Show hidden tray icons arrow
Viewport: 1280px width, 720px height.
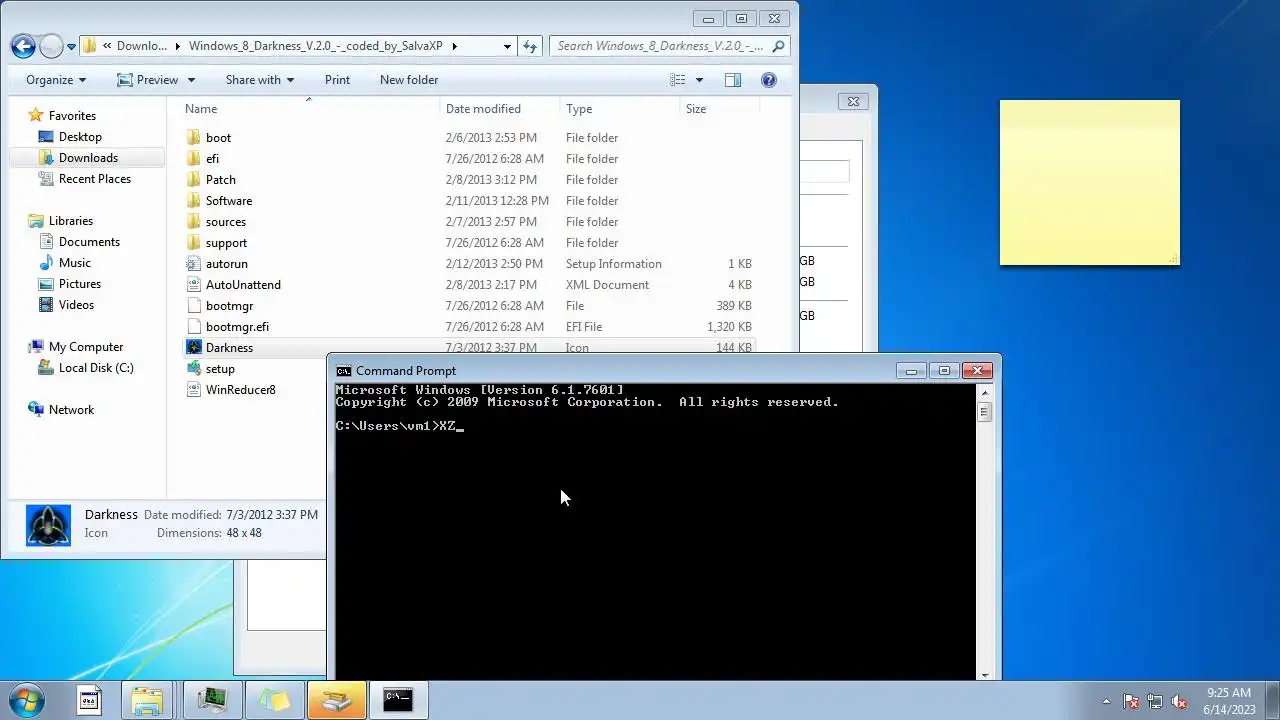(1106, 701)
